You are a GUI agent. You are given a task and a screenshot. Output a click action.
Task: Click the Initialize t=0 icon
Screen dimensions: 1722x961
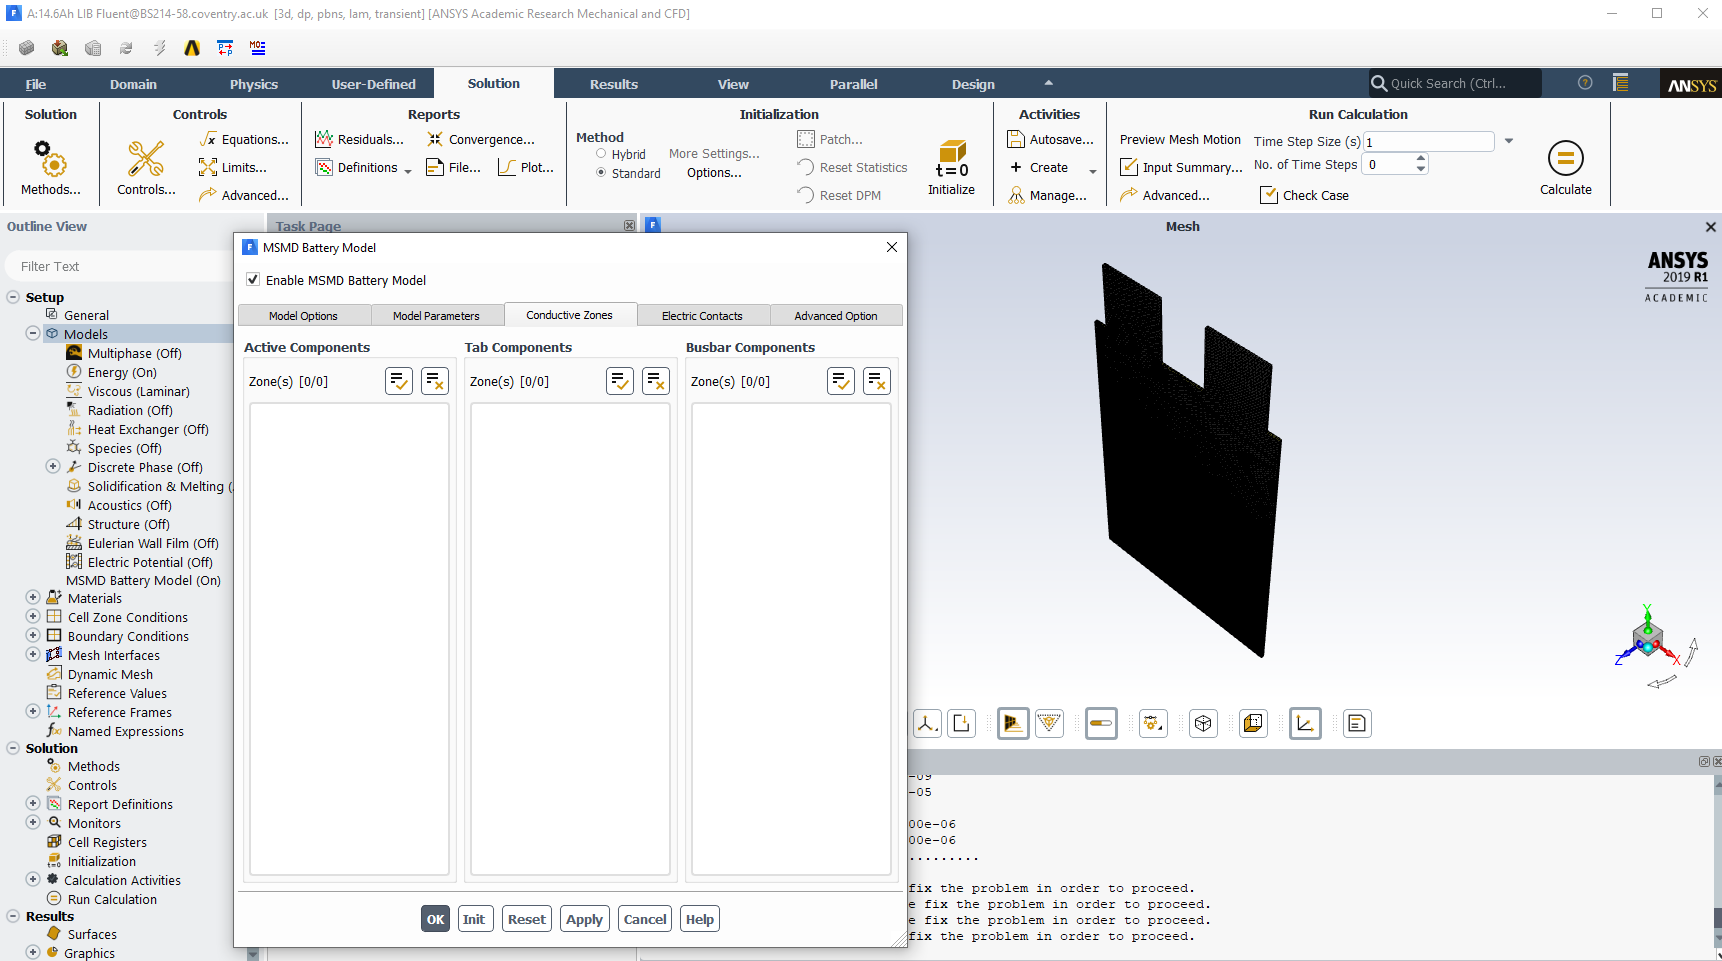pyautogui.click(x=951, y=159)
